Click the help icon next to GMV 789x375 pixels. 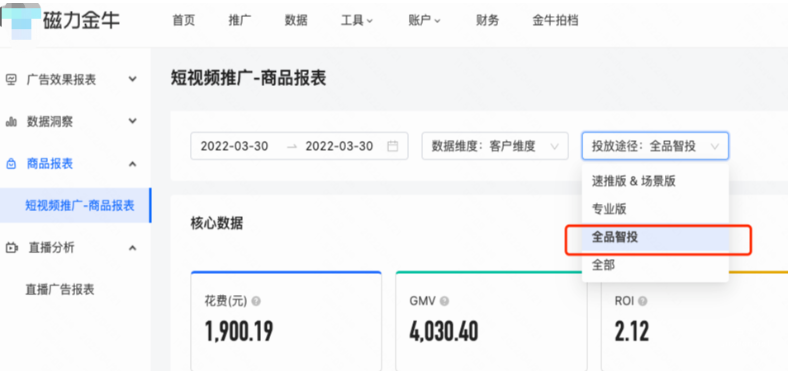(x=444, y=301)
